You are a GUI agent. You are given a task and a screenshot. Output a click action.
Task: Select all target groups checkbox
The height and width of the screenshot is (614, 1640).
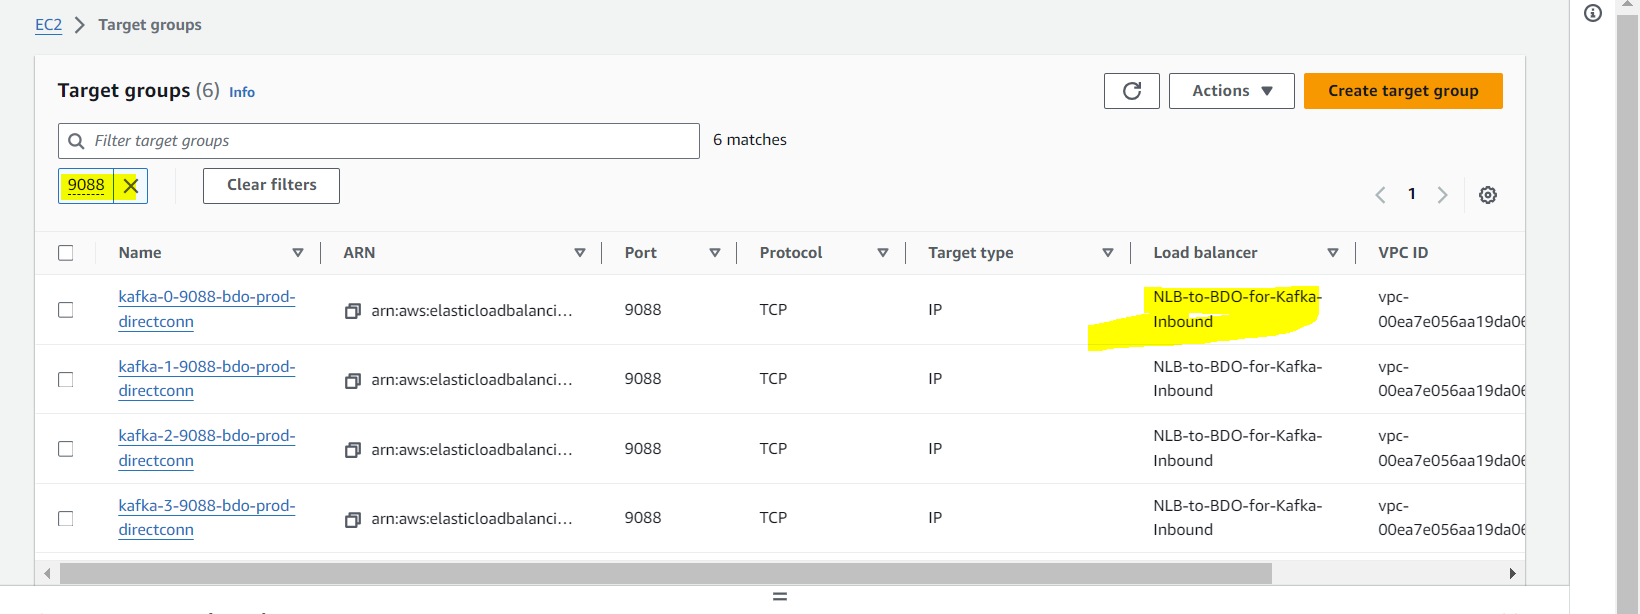[66, 253]
